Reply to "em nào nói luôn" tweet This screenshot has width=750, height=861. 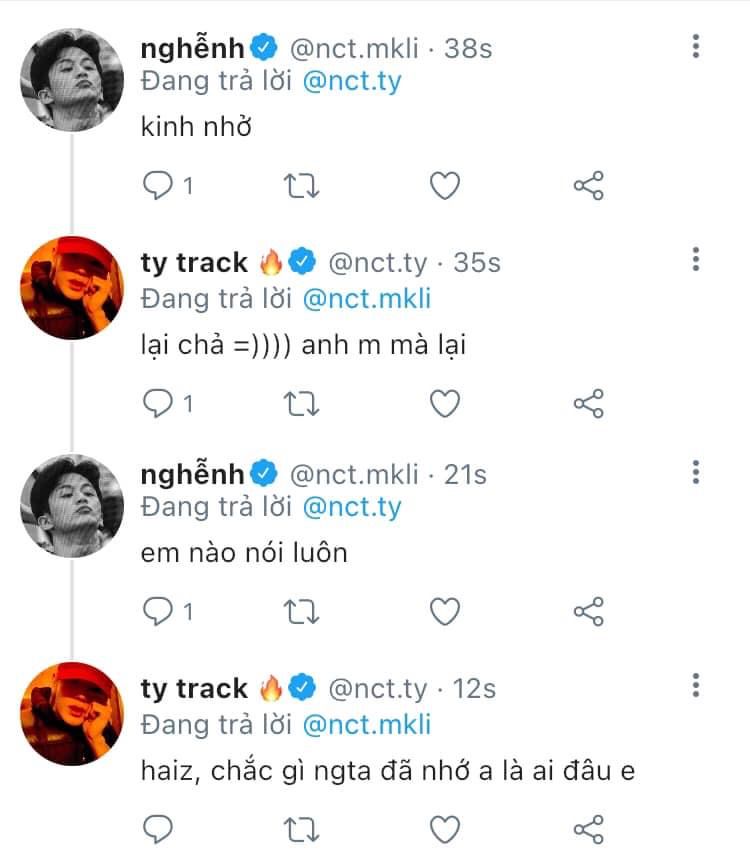159,611
